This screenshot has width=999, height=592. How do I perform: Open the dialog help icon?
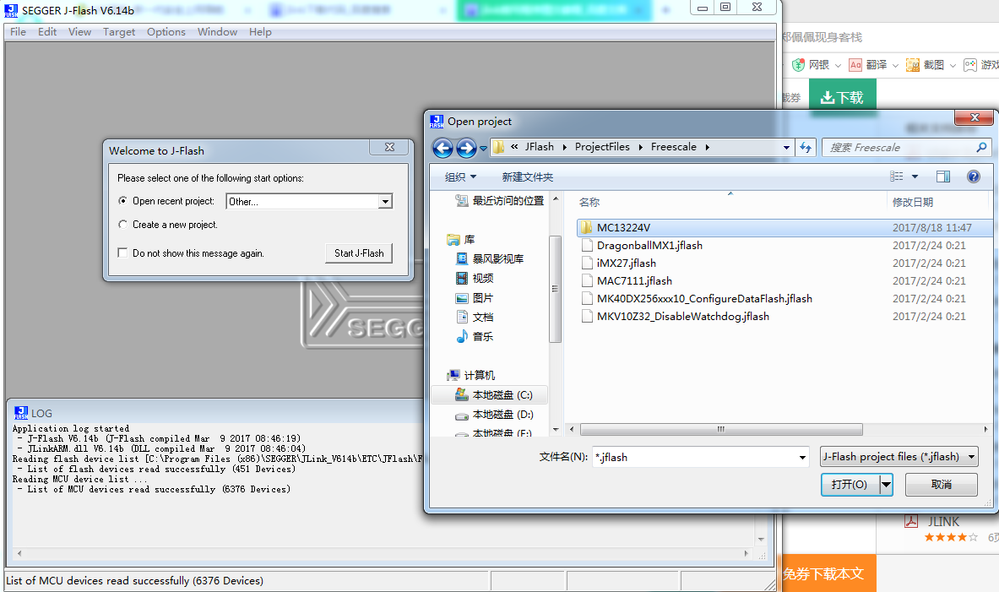coord(974,177)
